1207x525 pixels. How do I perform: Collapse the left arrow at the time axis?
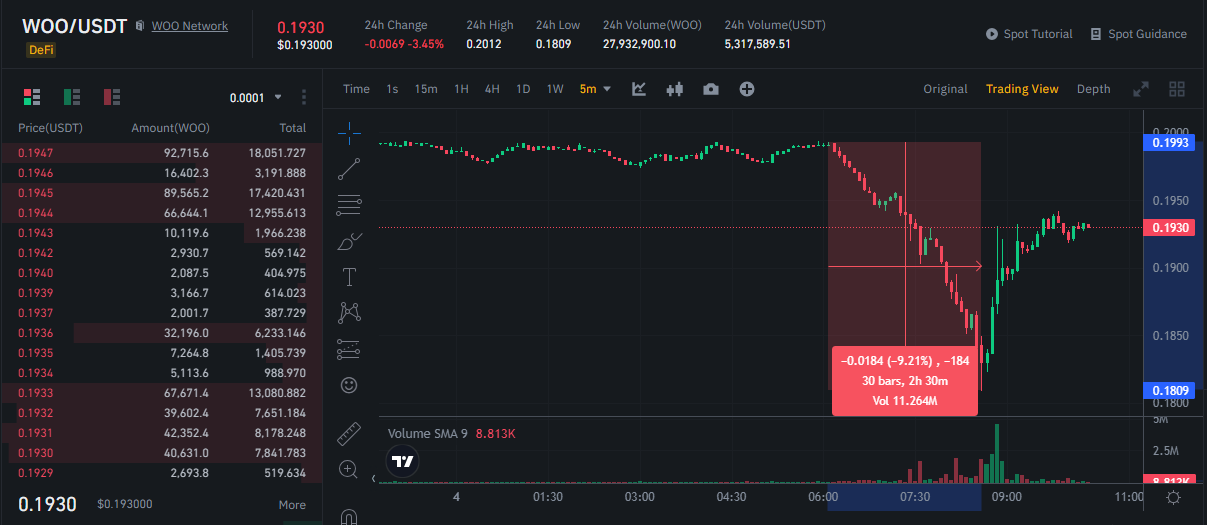(375, 479)
